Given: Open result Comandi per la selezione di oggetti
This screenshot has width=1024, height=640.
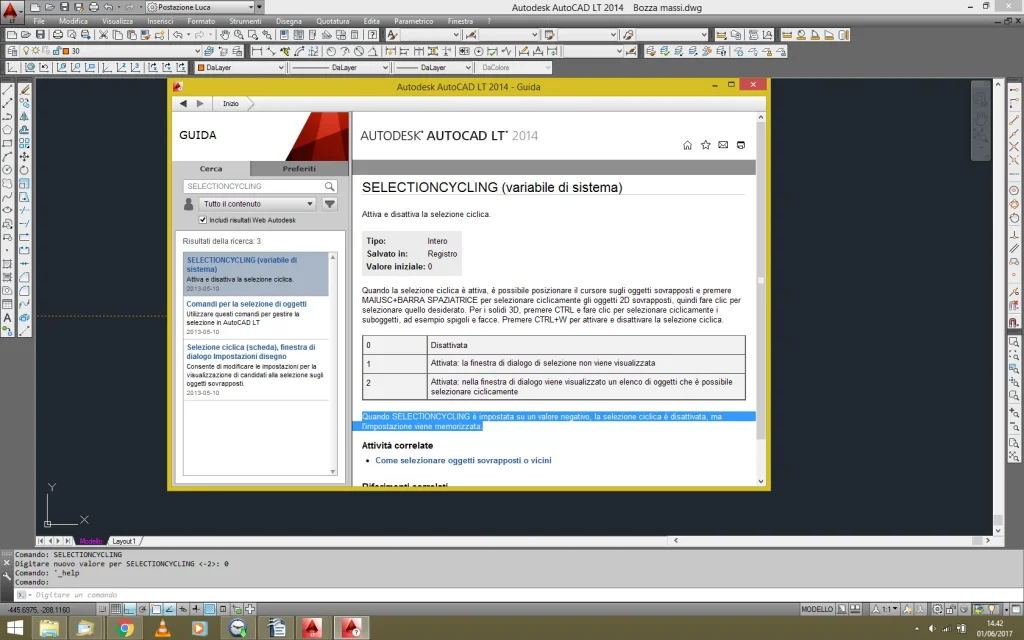Looking at the screenshot, I should (246, 304).
